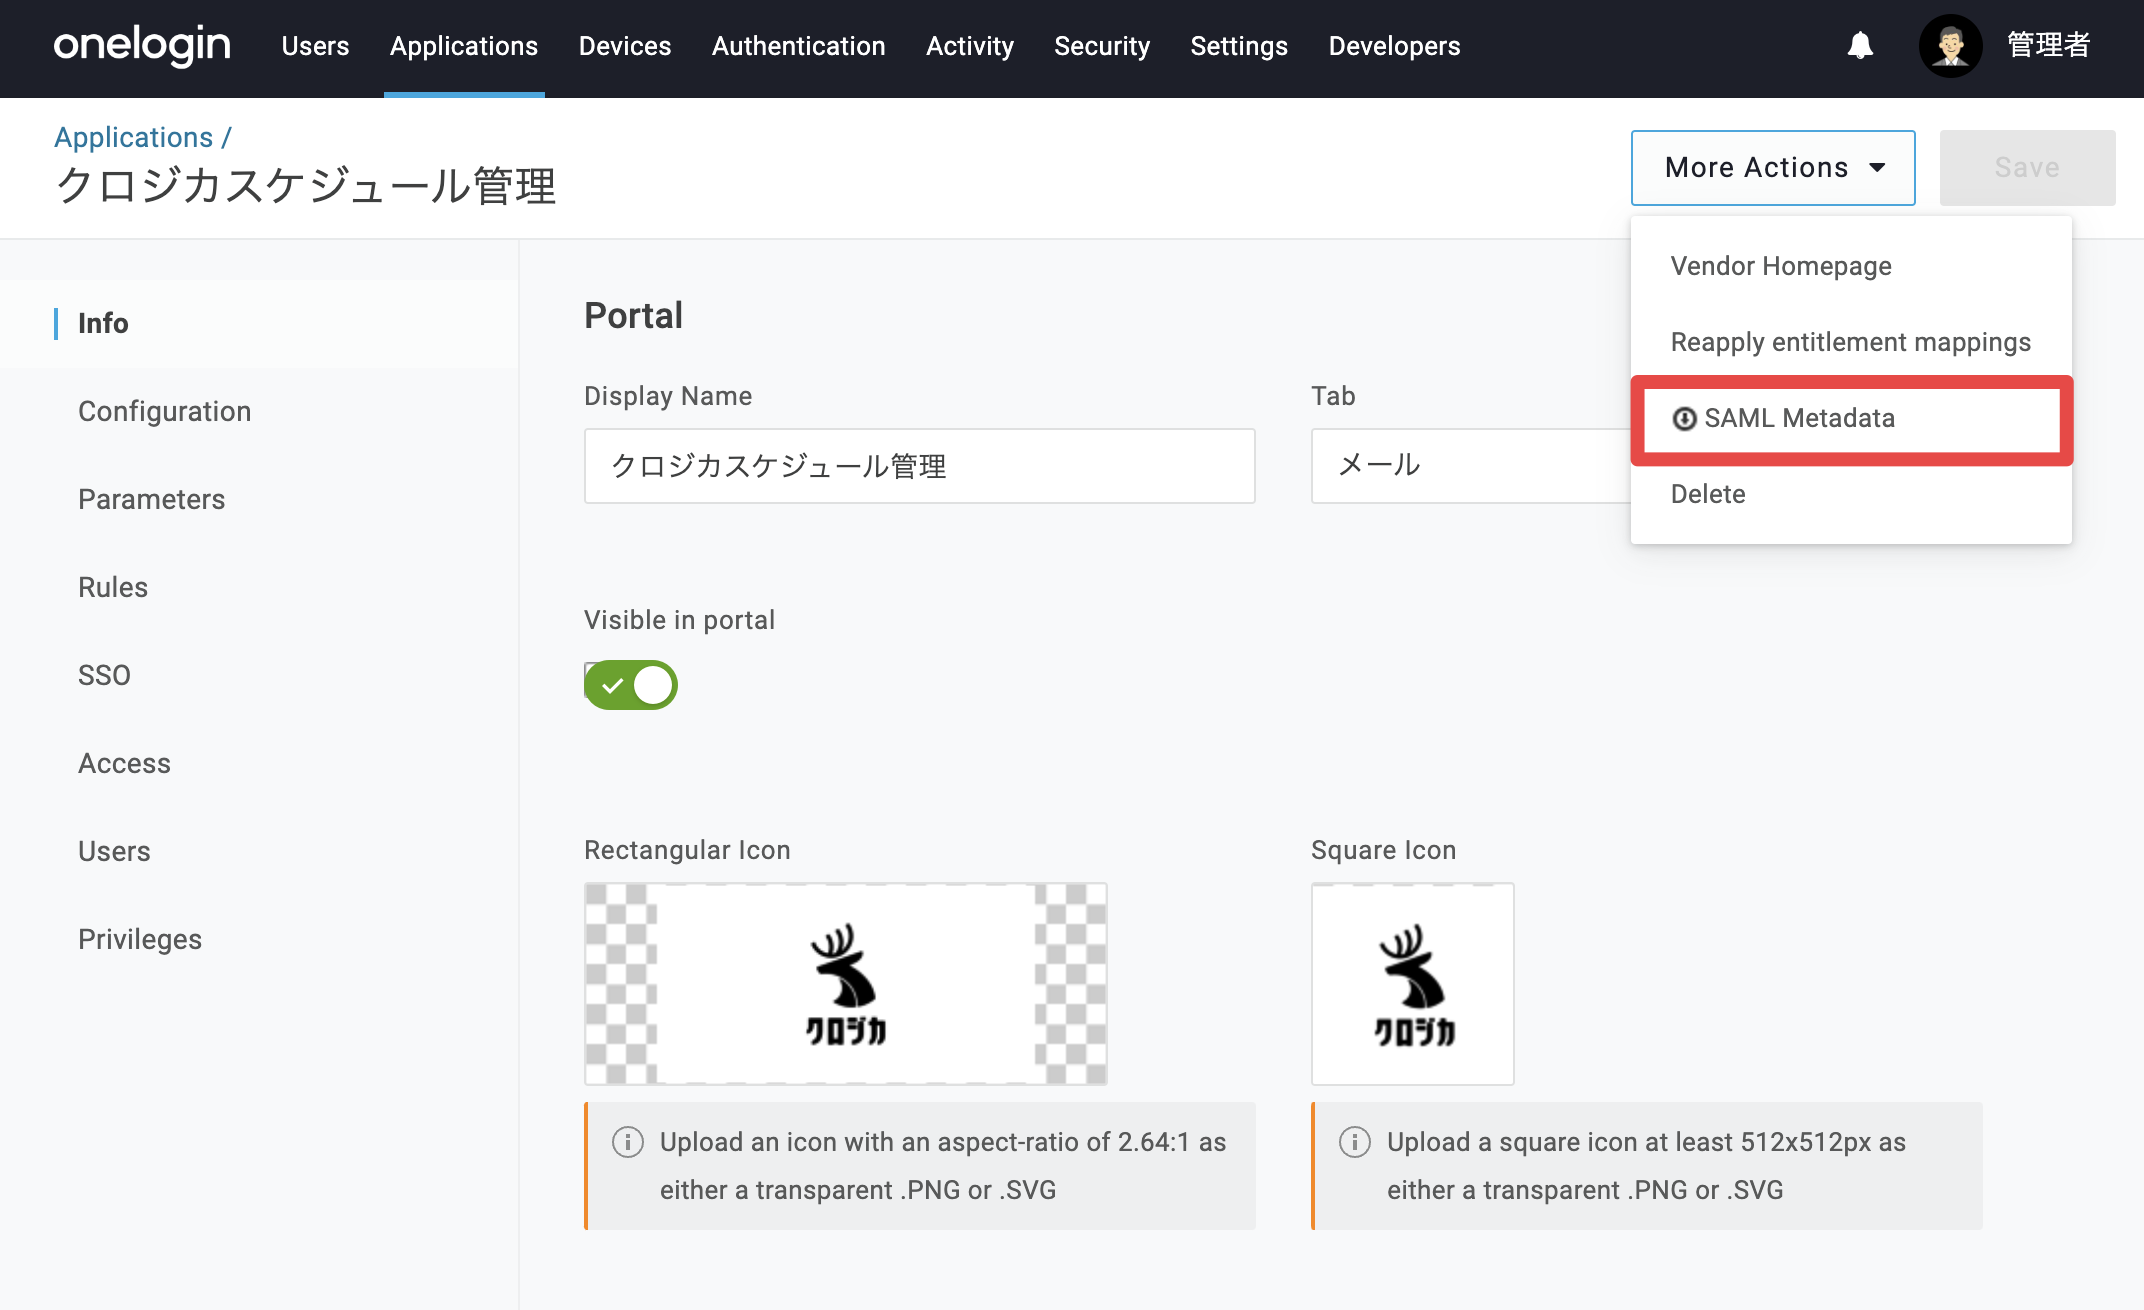2144x1310 pixels.
Task: Open the Tab selection dropdown
Action: (1472, 466)
